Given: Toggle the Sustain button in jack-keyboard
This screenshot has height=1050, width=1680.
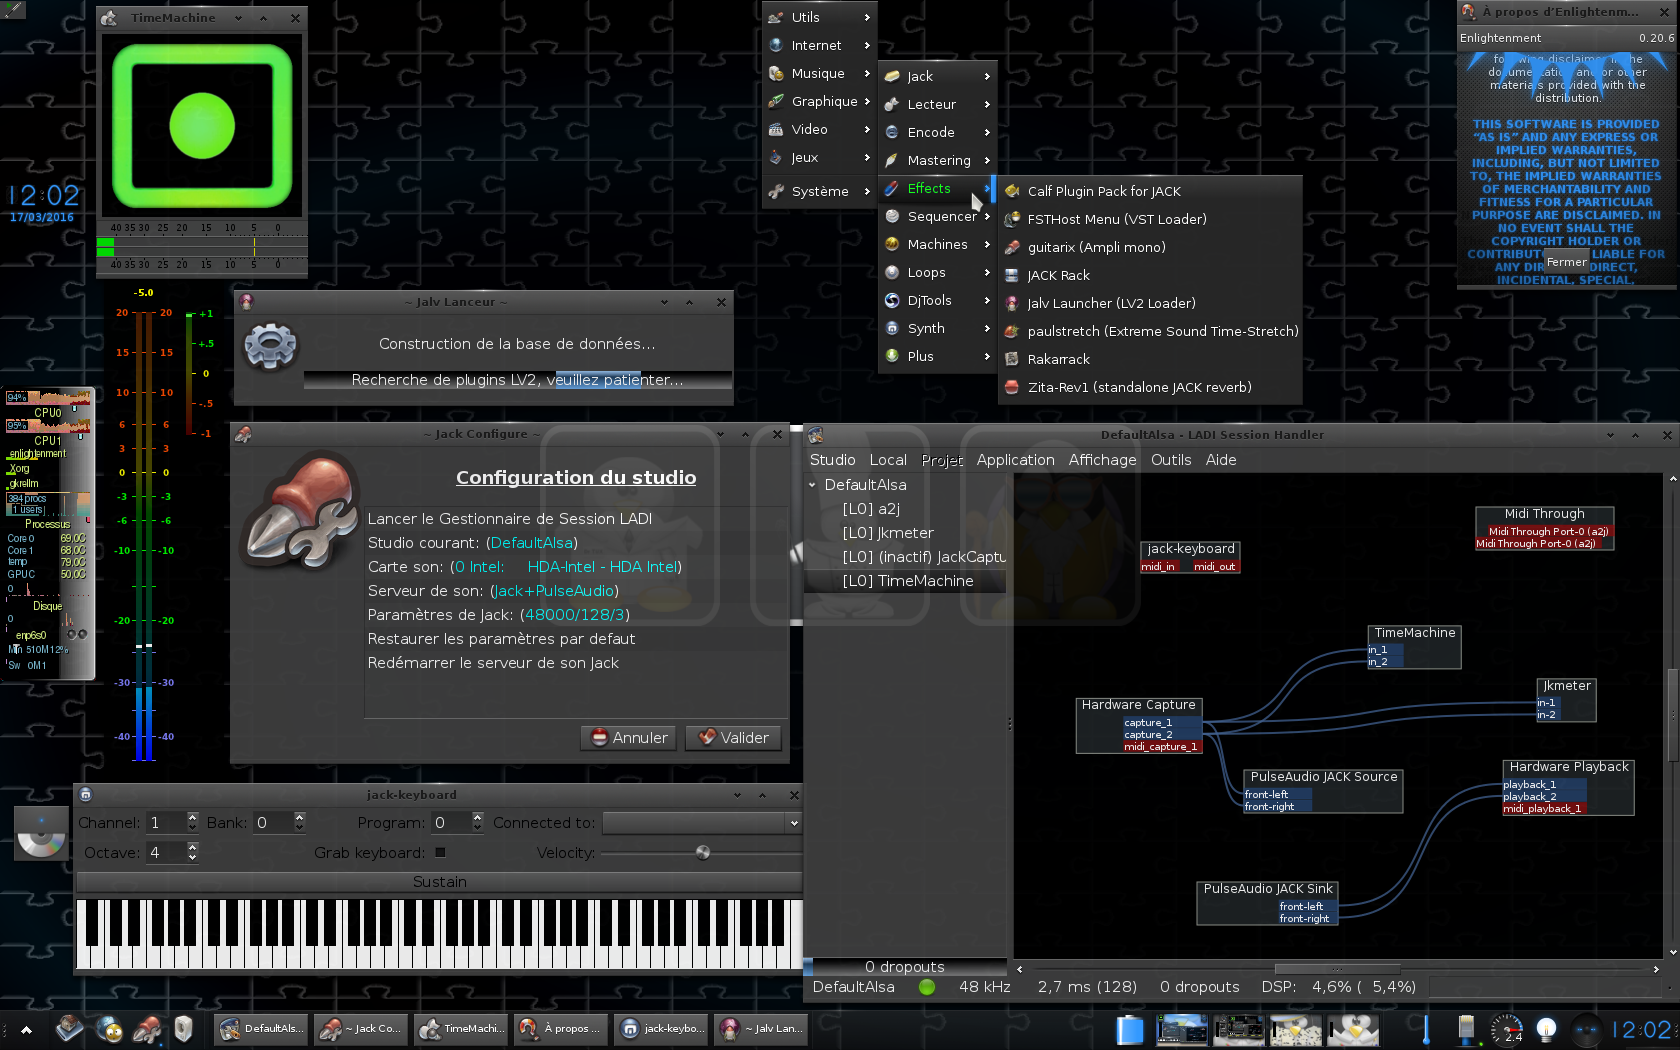Looking at the screenshot, I should tap(439, 882).
